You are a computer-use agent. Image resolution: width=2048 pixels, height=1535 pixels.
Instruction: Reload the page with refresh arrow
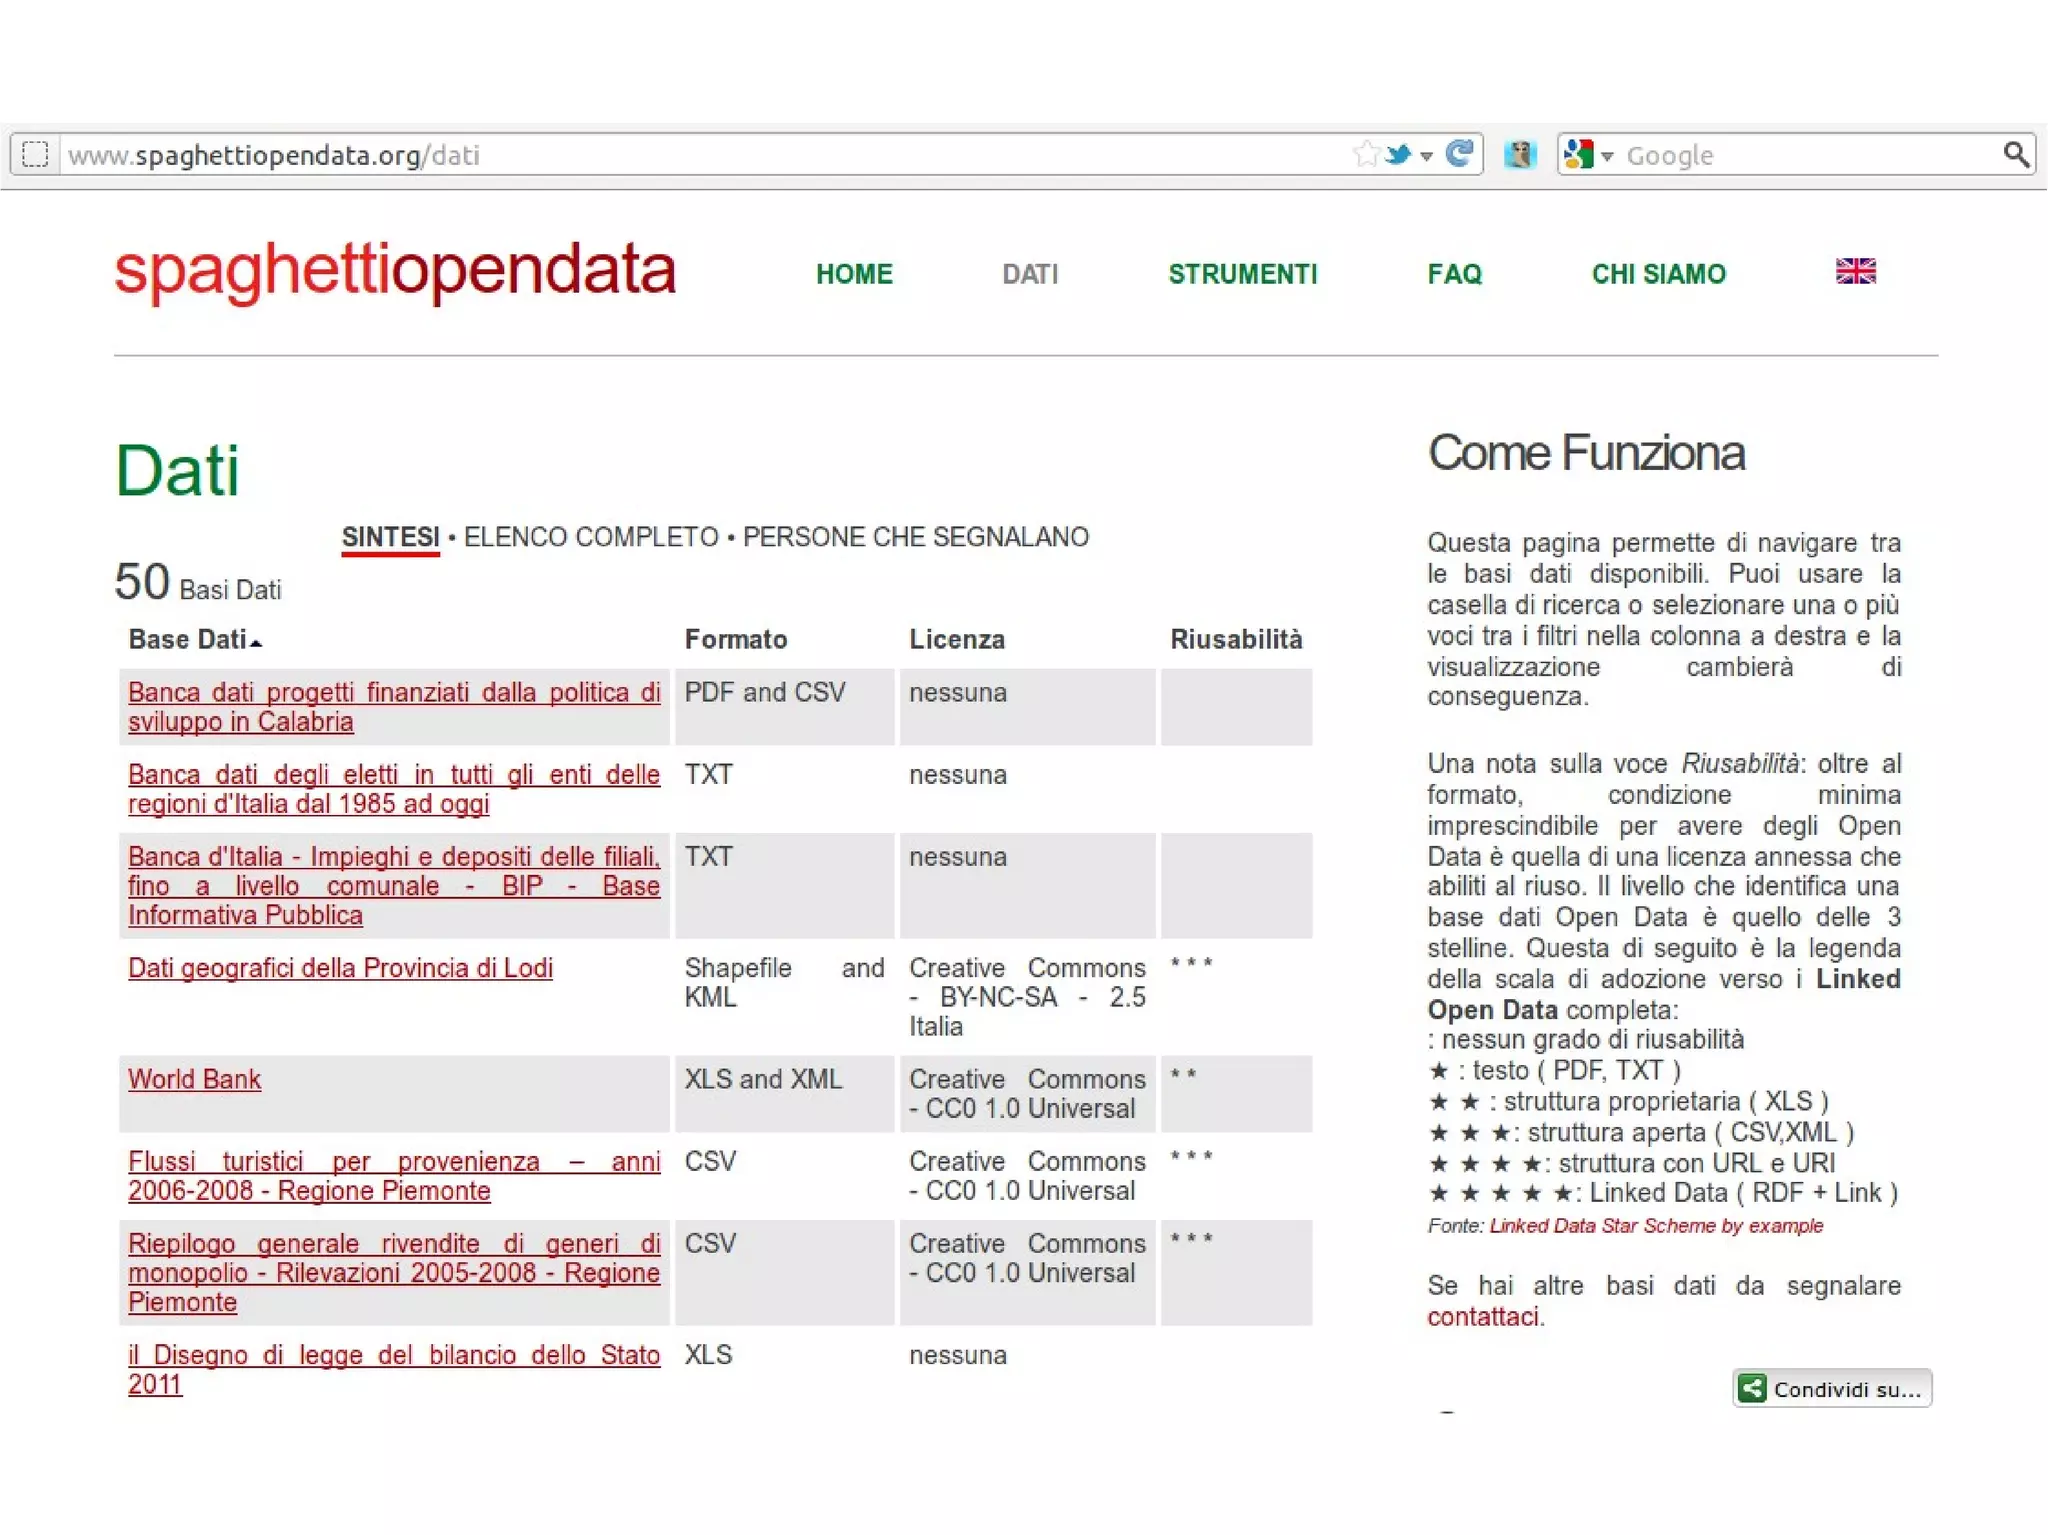point(1459,153)
